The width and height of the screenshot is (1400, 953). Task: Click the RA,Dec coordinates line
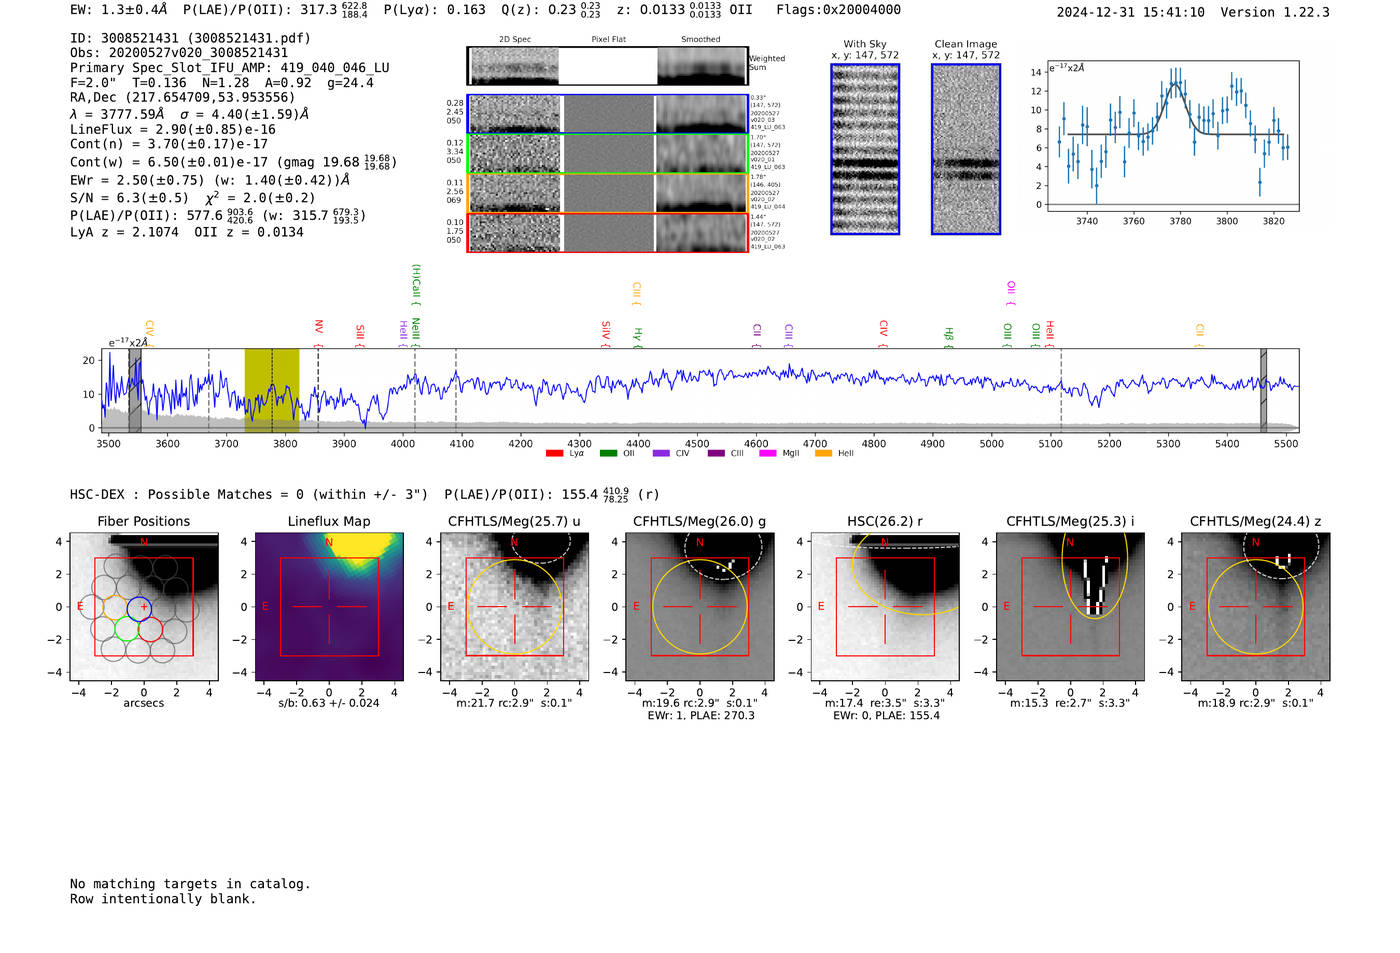[183, 97]
